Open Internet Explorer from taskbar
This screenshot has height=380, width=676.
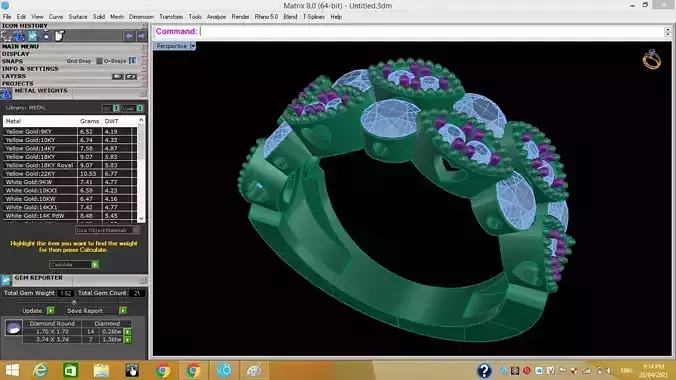(x=41, y=370)
